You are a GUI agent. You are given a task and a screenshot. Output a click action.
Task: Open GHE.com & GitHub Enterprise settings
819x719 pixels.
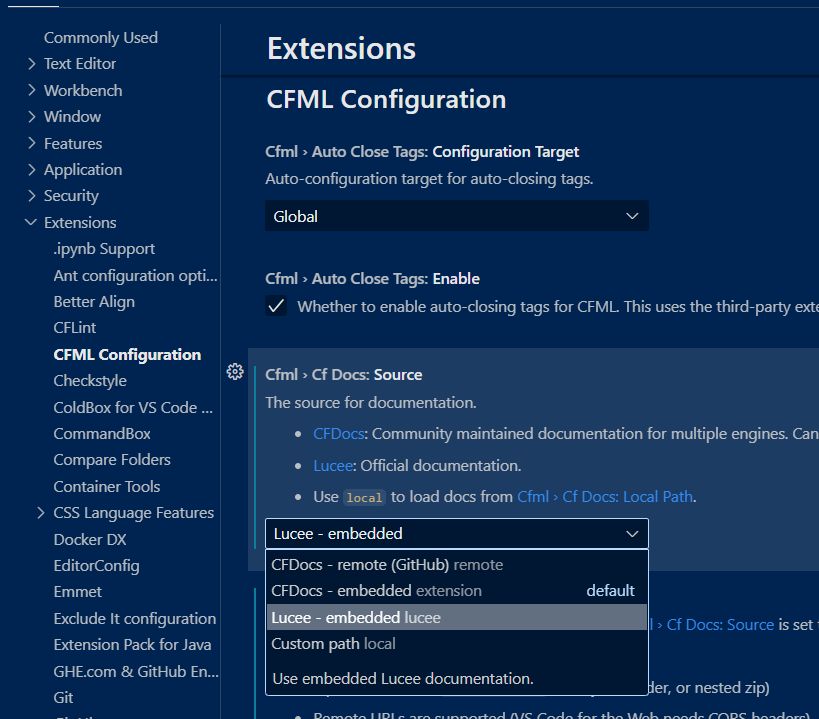136,671
